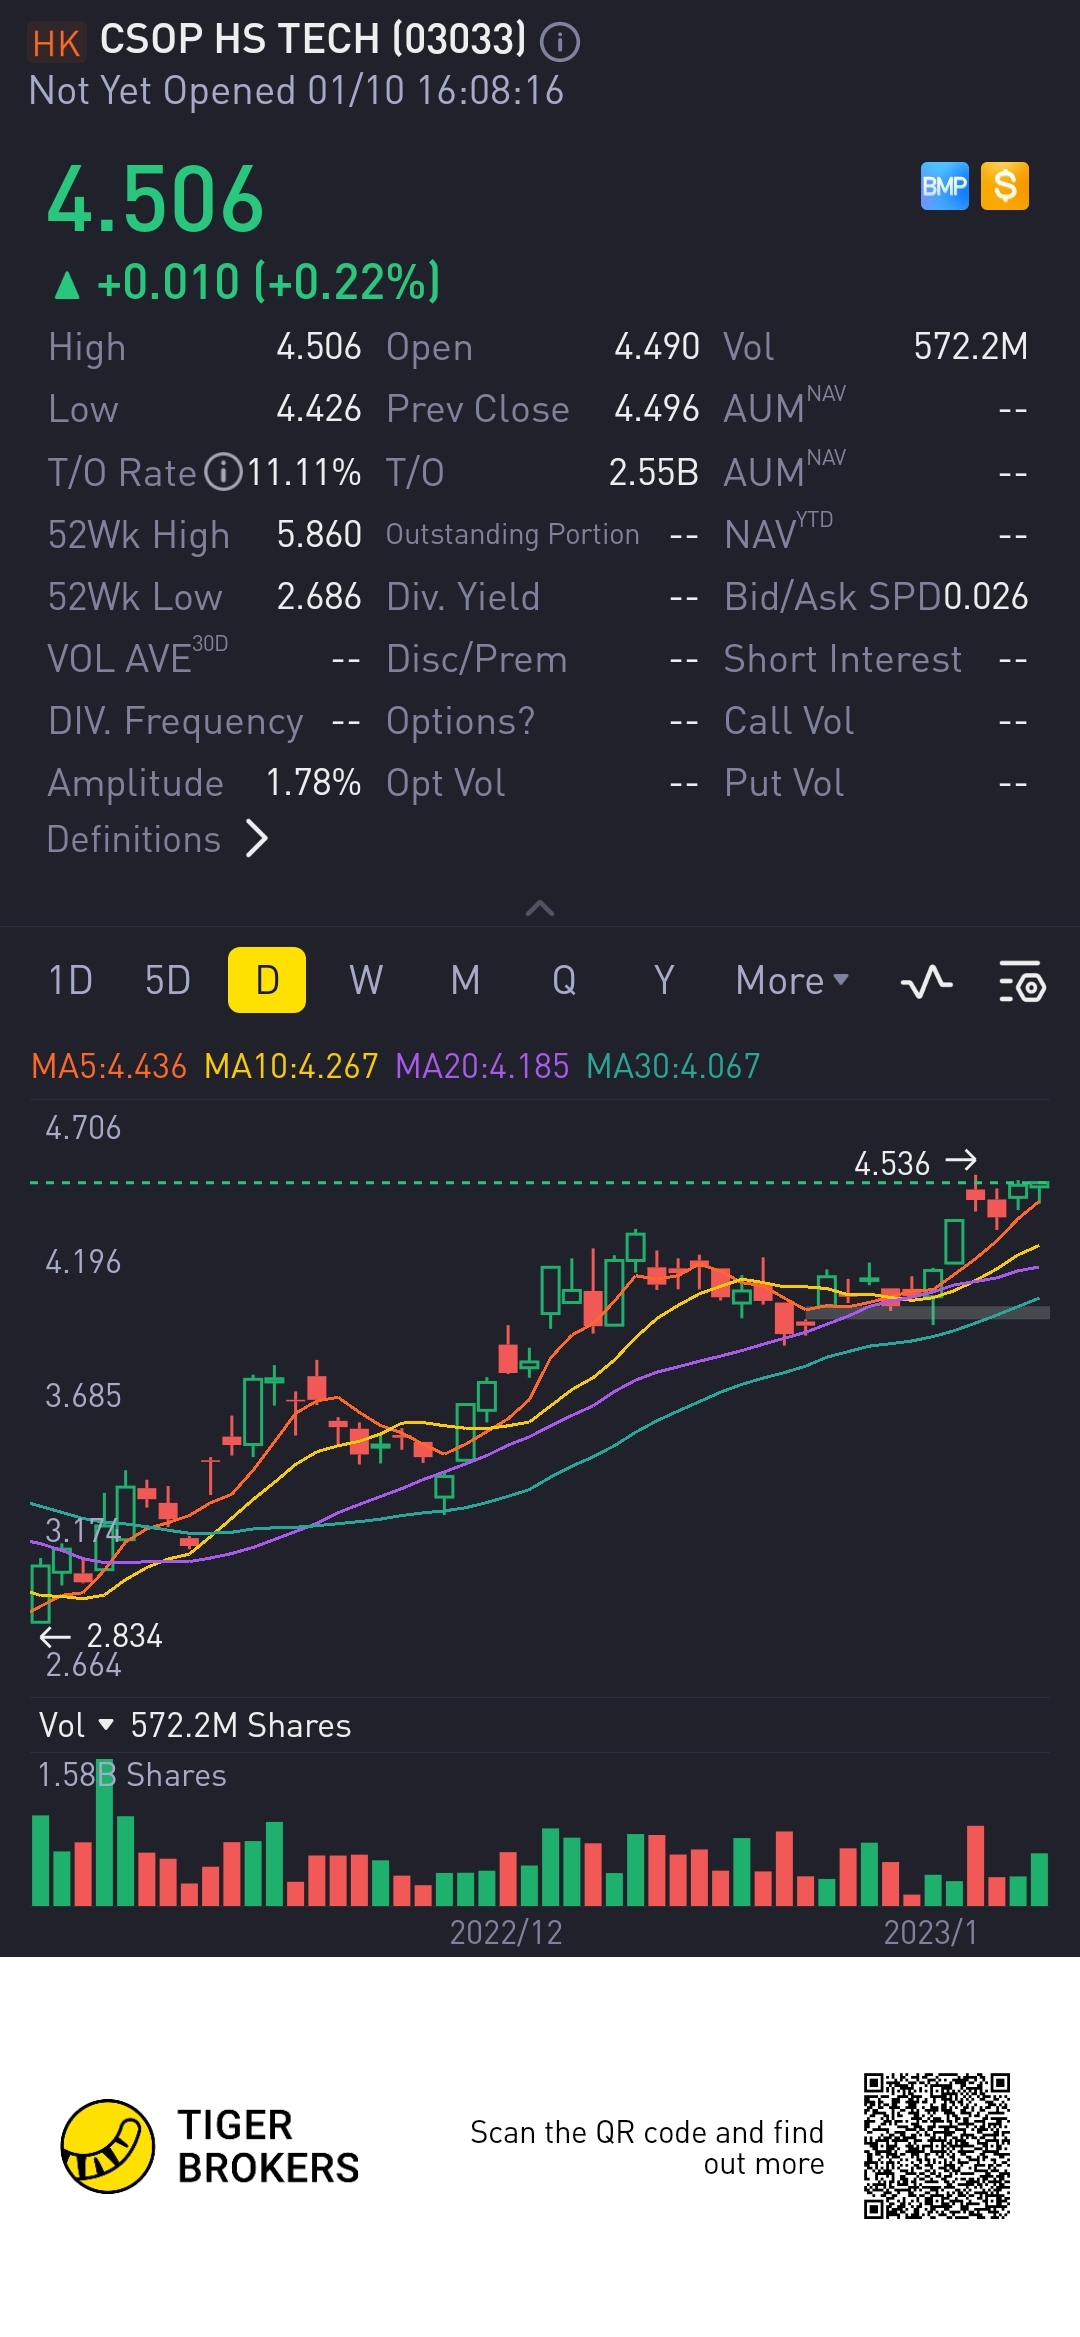Tap the High value 4.506 in stats
Image resolution: width=1080 pixels, height=2337 pixels.
coord(319,346)
